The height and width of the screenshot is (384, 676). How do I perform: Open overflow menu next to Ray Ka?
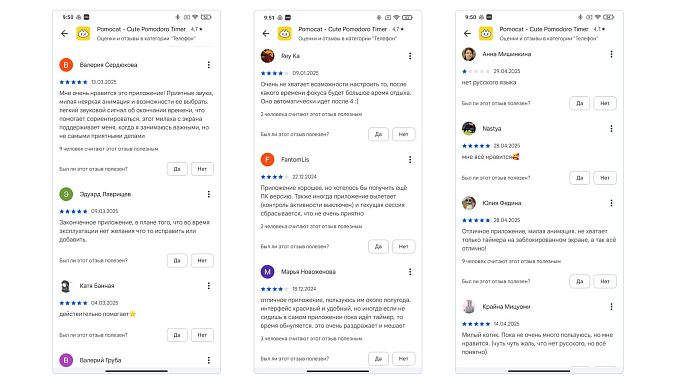point(410,56)
